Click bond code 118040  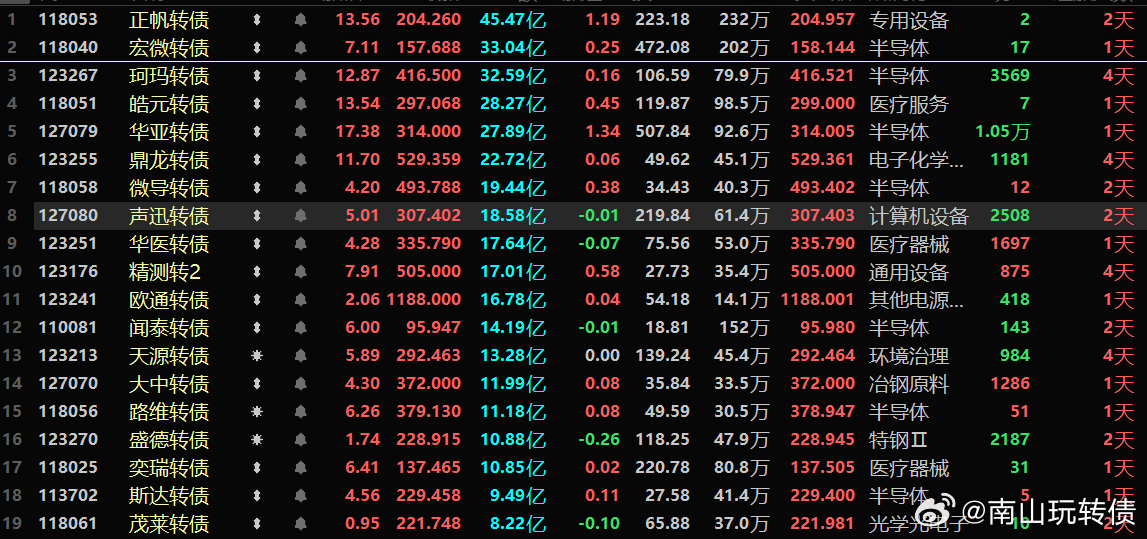tap(68, 48)
